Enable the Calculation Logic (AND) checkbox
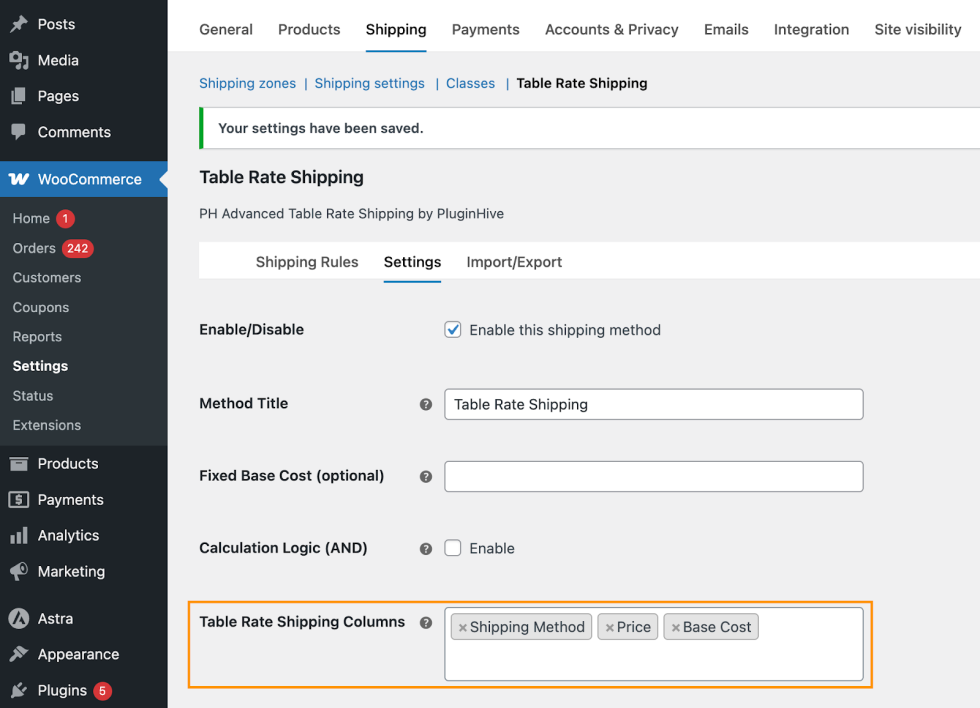Viewport: 980px width, 708px height. [x=453, y=548]
